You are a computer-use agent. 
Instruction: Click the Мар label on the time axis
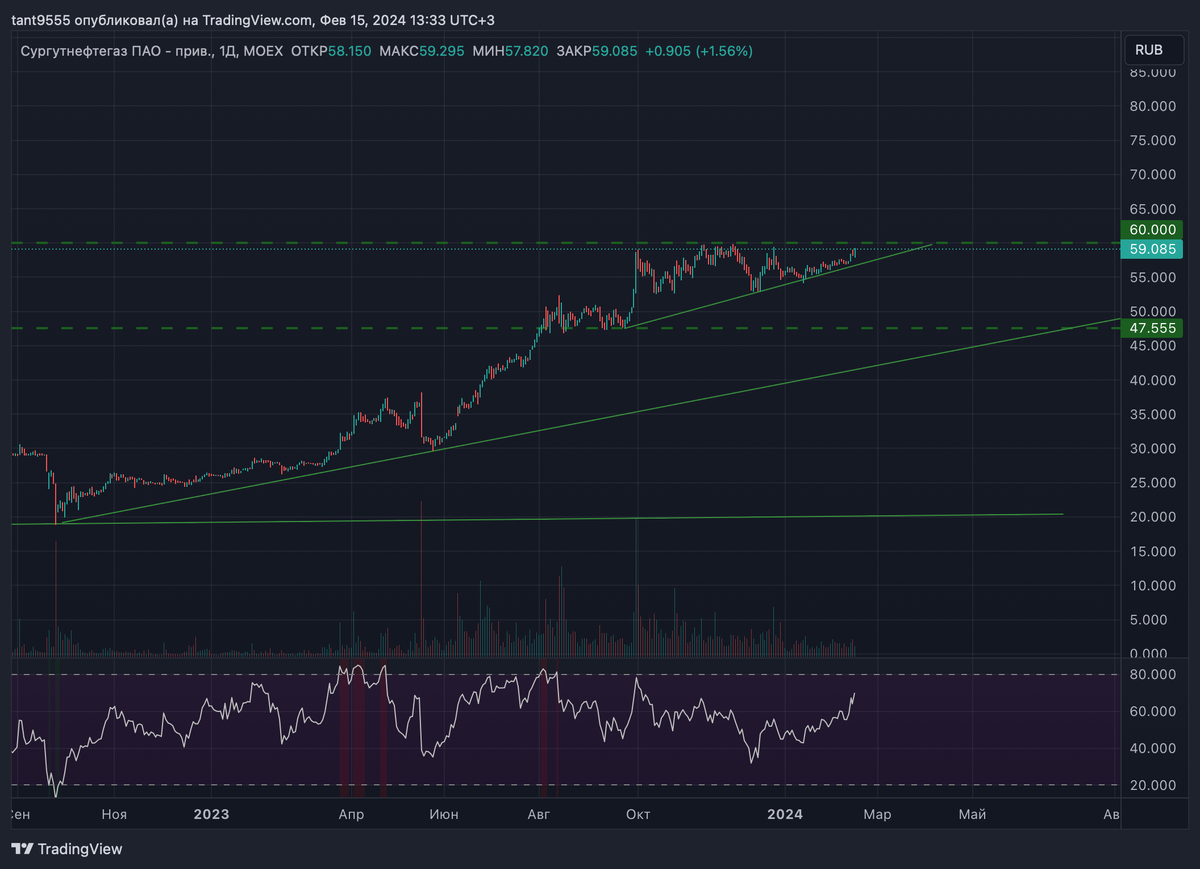coord(877,815)
